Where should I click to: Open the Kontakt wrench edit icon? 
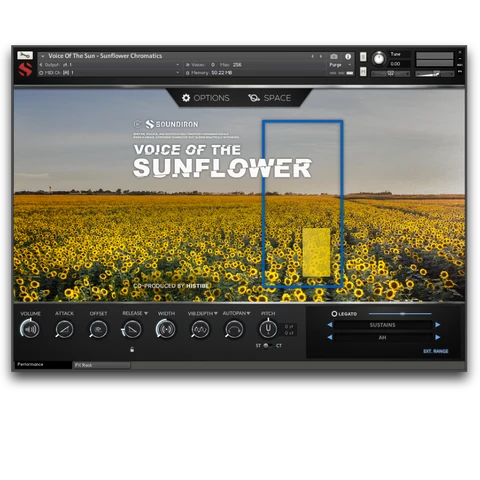25,55
